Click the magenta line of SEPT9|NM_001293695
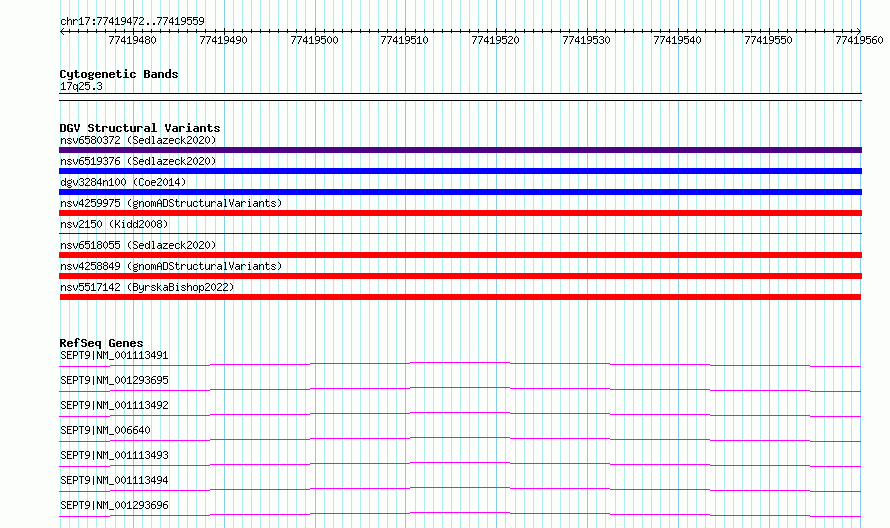Viewport: 890px width, 528px height. [460, 389]
